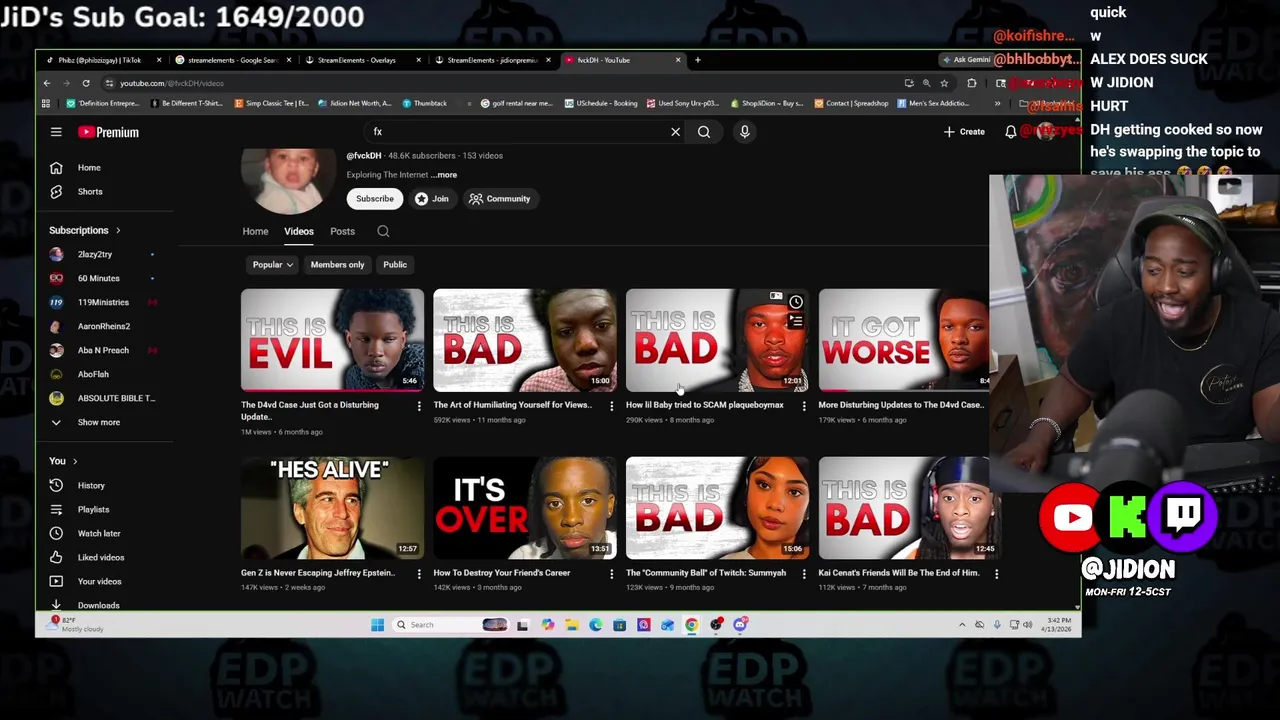The image size is (1280, 720).
Task: Open options for lil Baby SCAM video
Action: coord(804,406)
